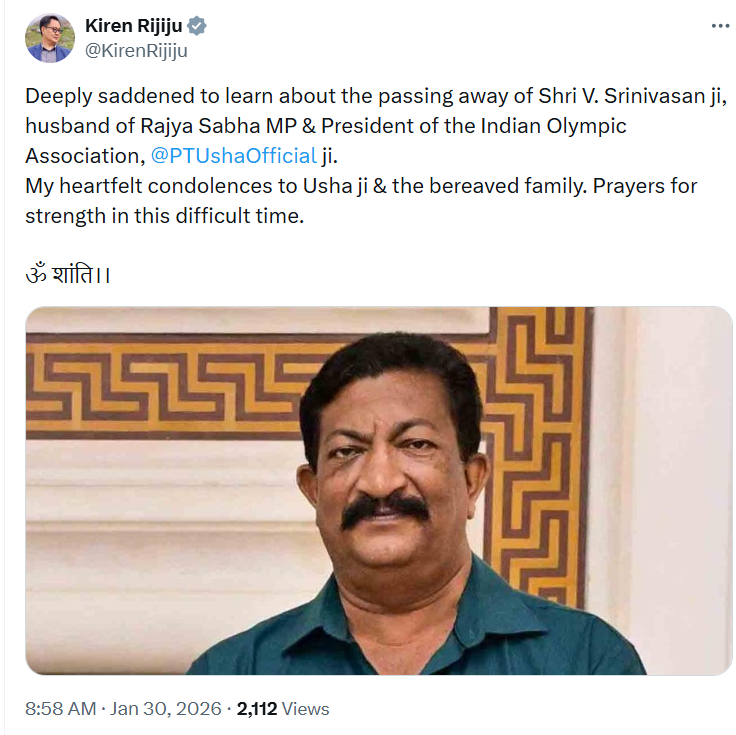Click the blue verified badge icon
The image size is (736, 735).
tap(198, 27)
